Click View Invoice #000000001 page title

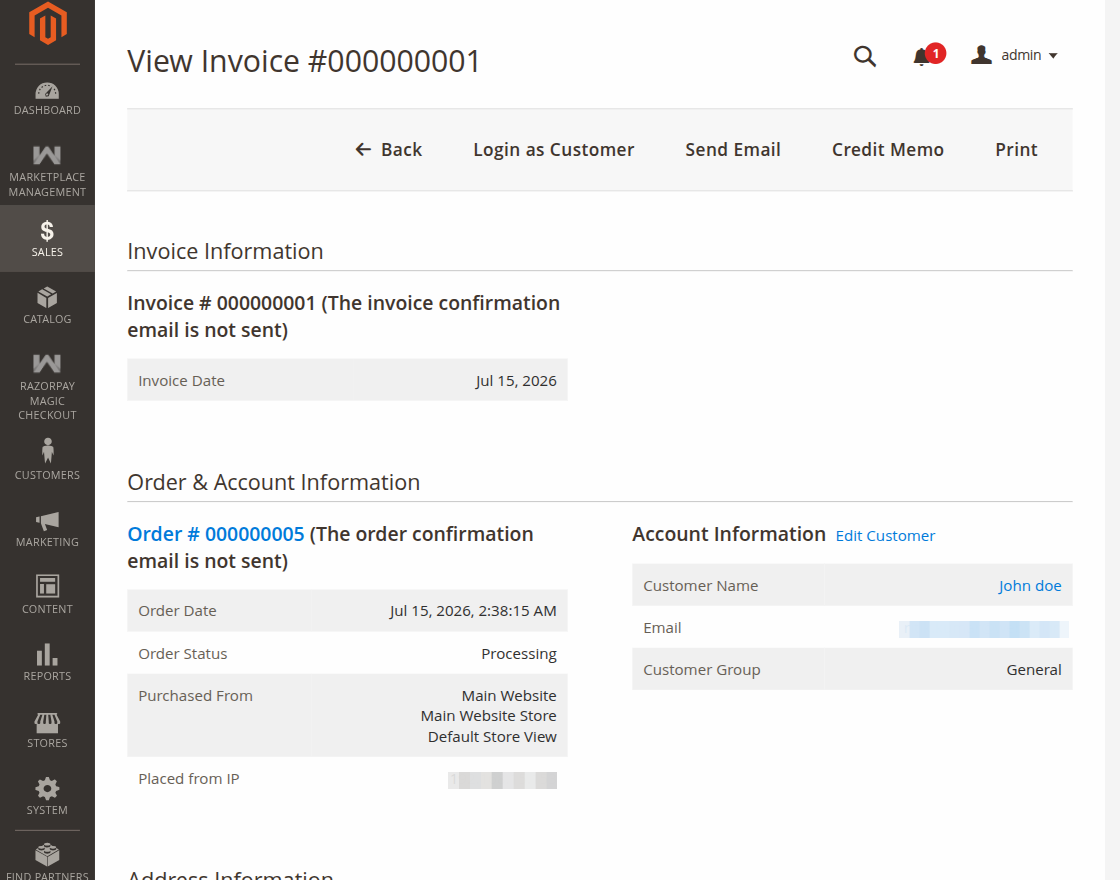click(304, 61)
